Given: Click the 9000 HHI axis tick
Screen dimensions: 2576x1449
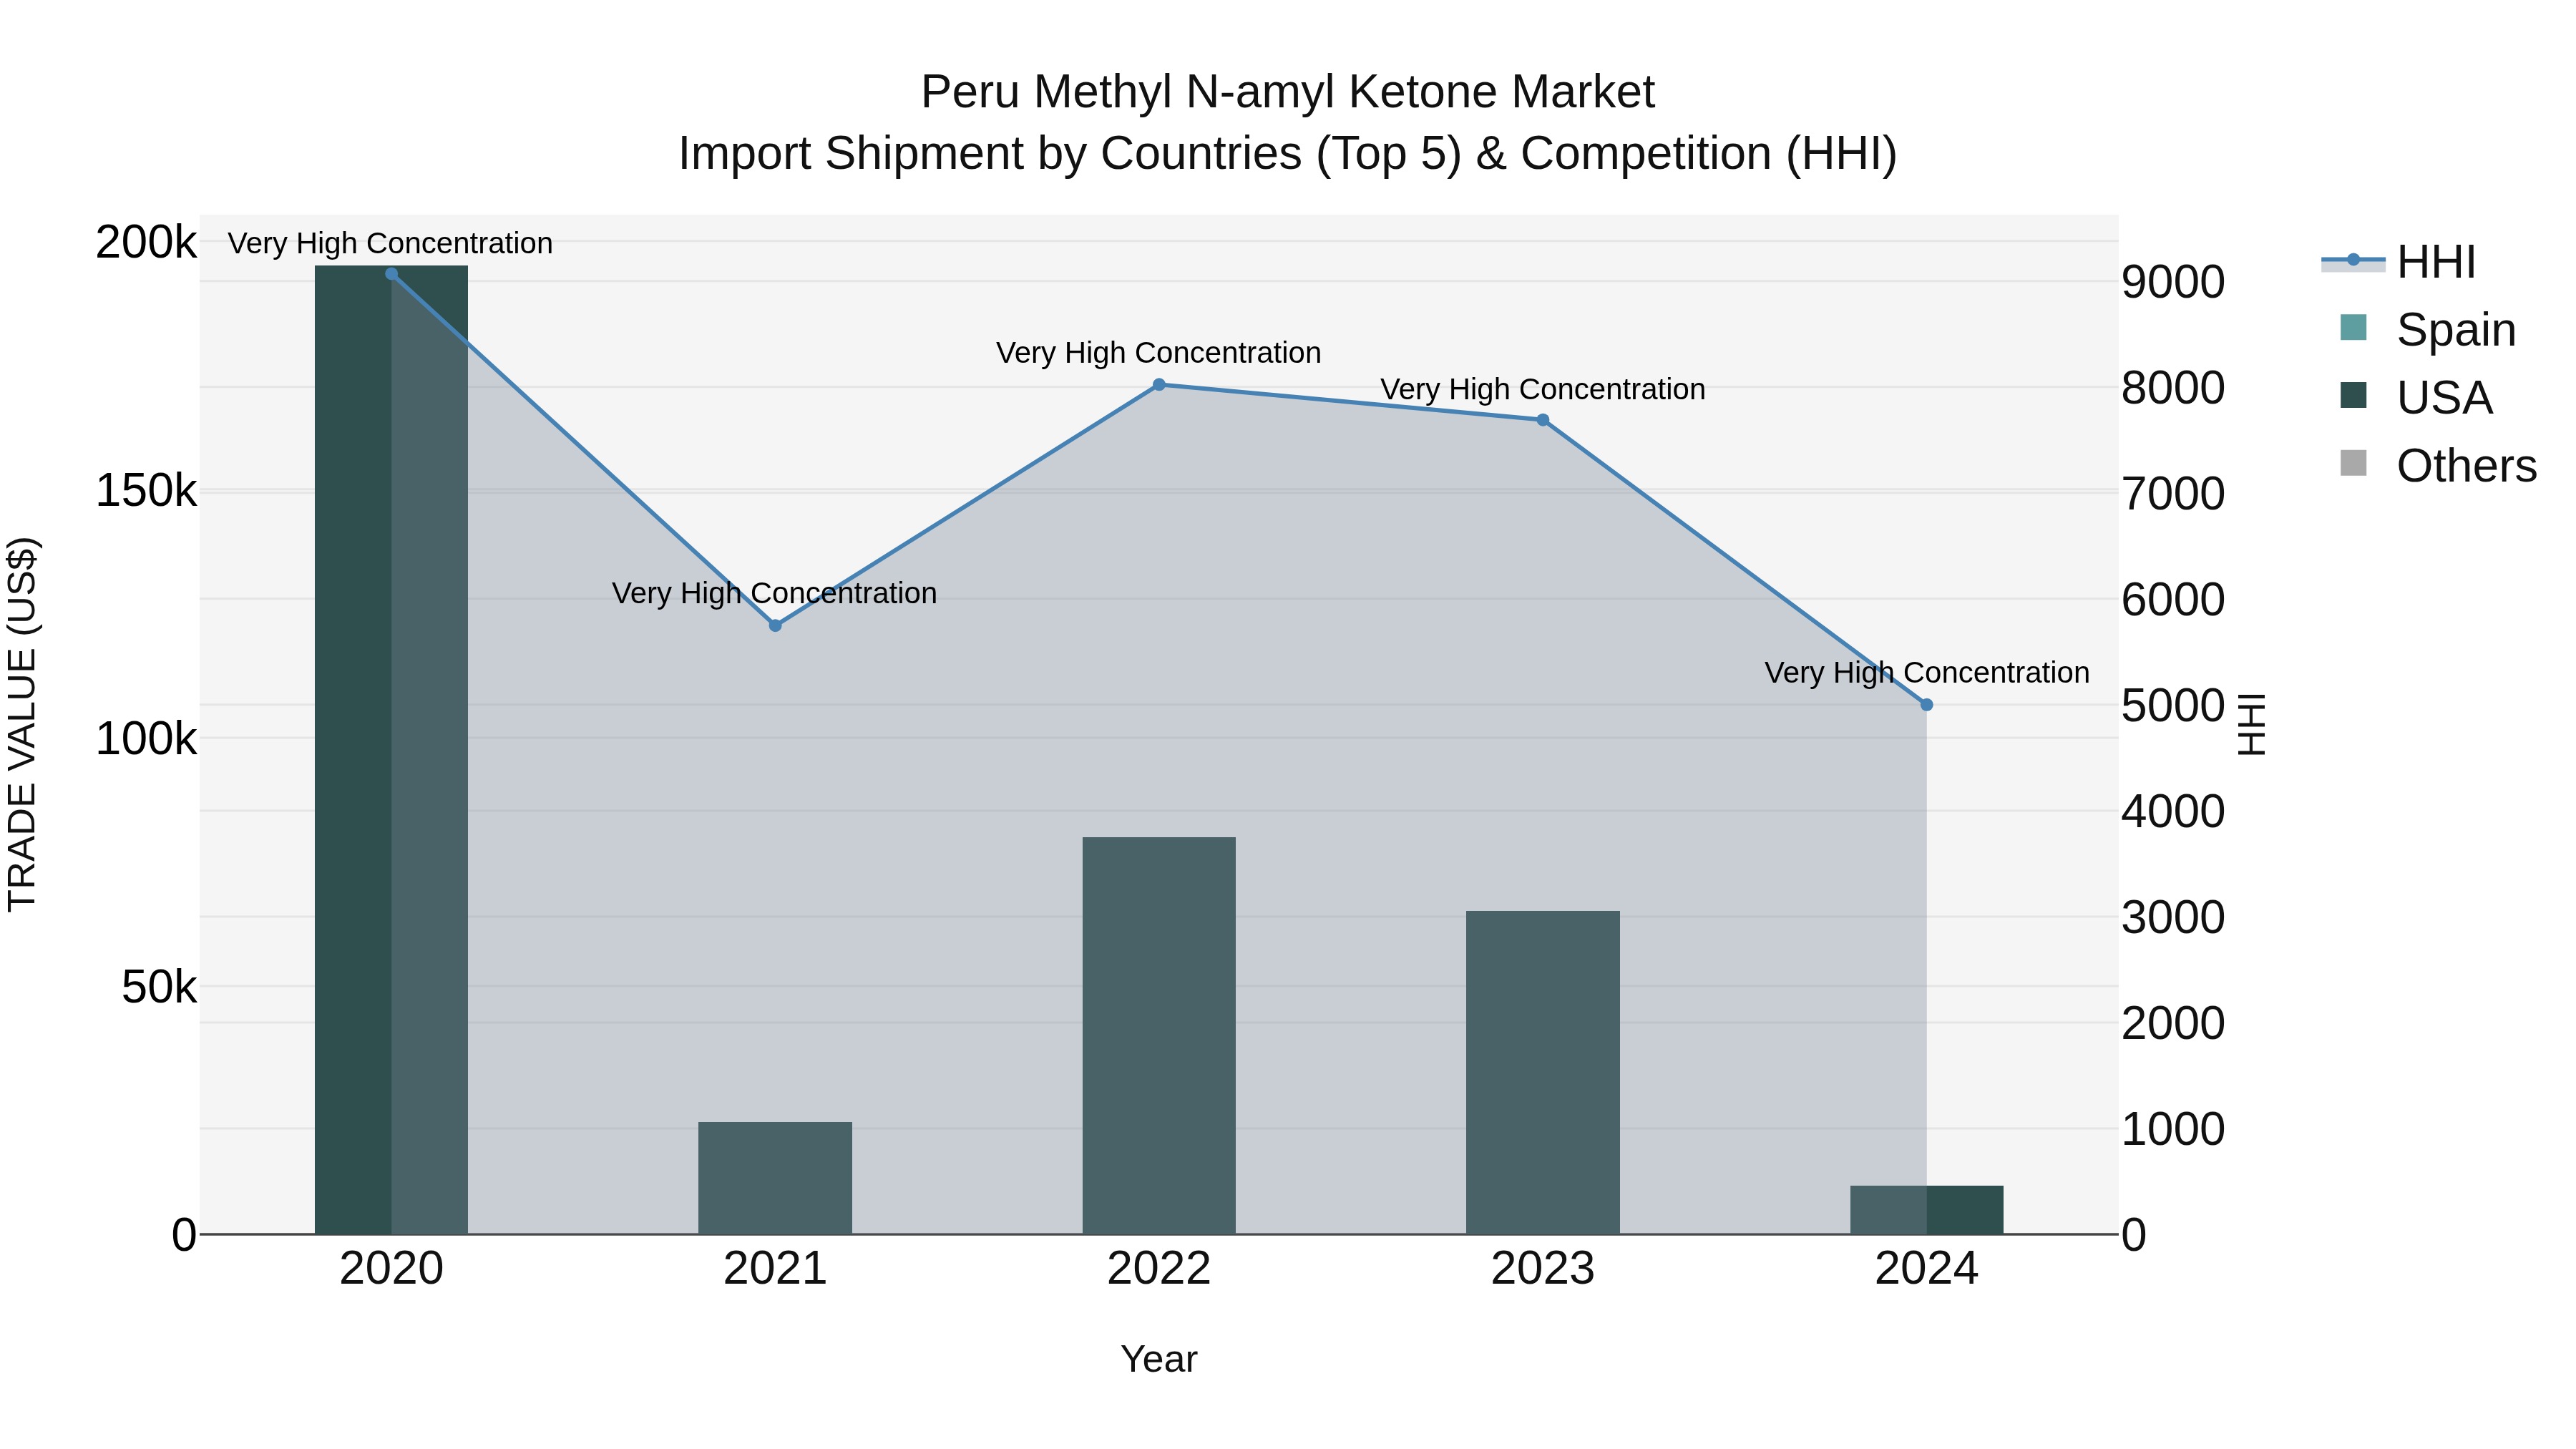Looking at the screenshot, I should [x=2173, y=282].
